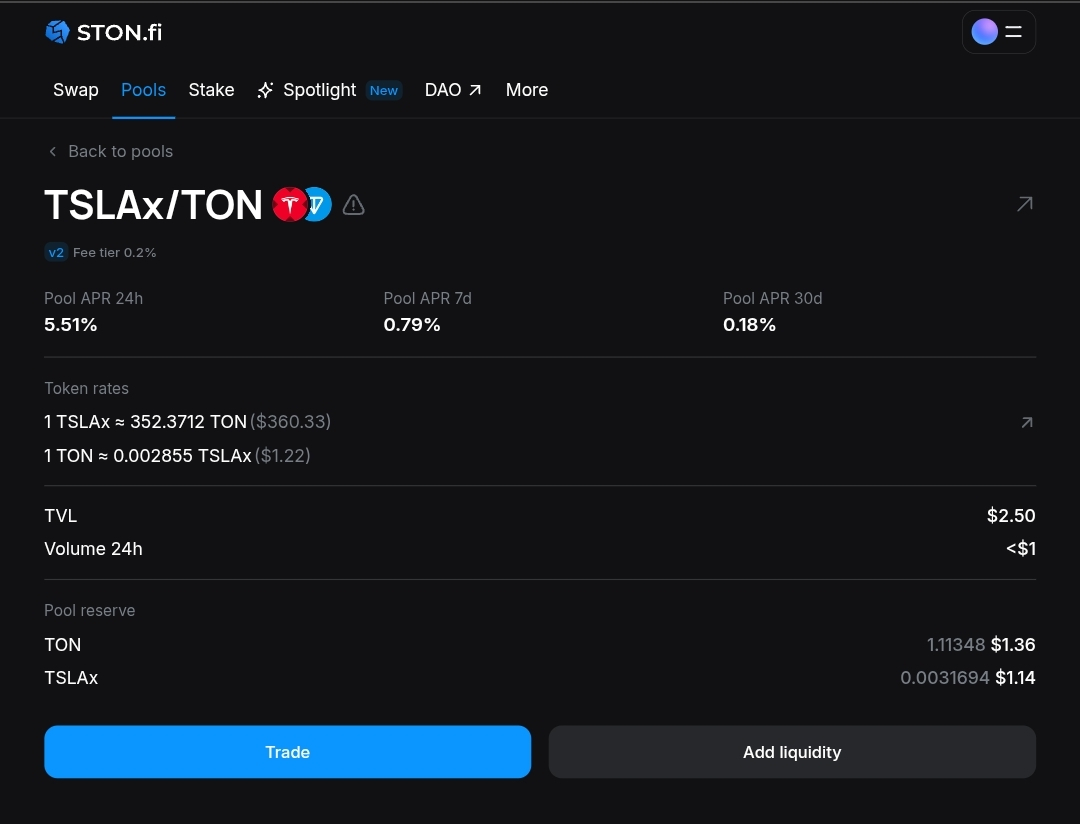
Task: Click the New badge next to Spotlight
Action: coord(384,90)
